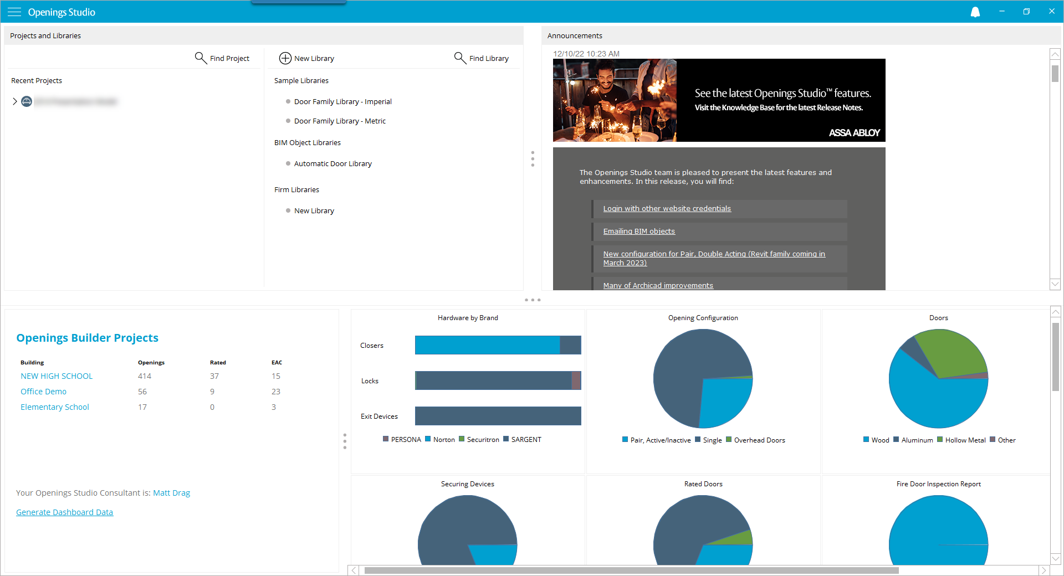This screenshot has width=1064, height=576.
Task: Click the SARGENT legend color swatch
Action: 506,439
